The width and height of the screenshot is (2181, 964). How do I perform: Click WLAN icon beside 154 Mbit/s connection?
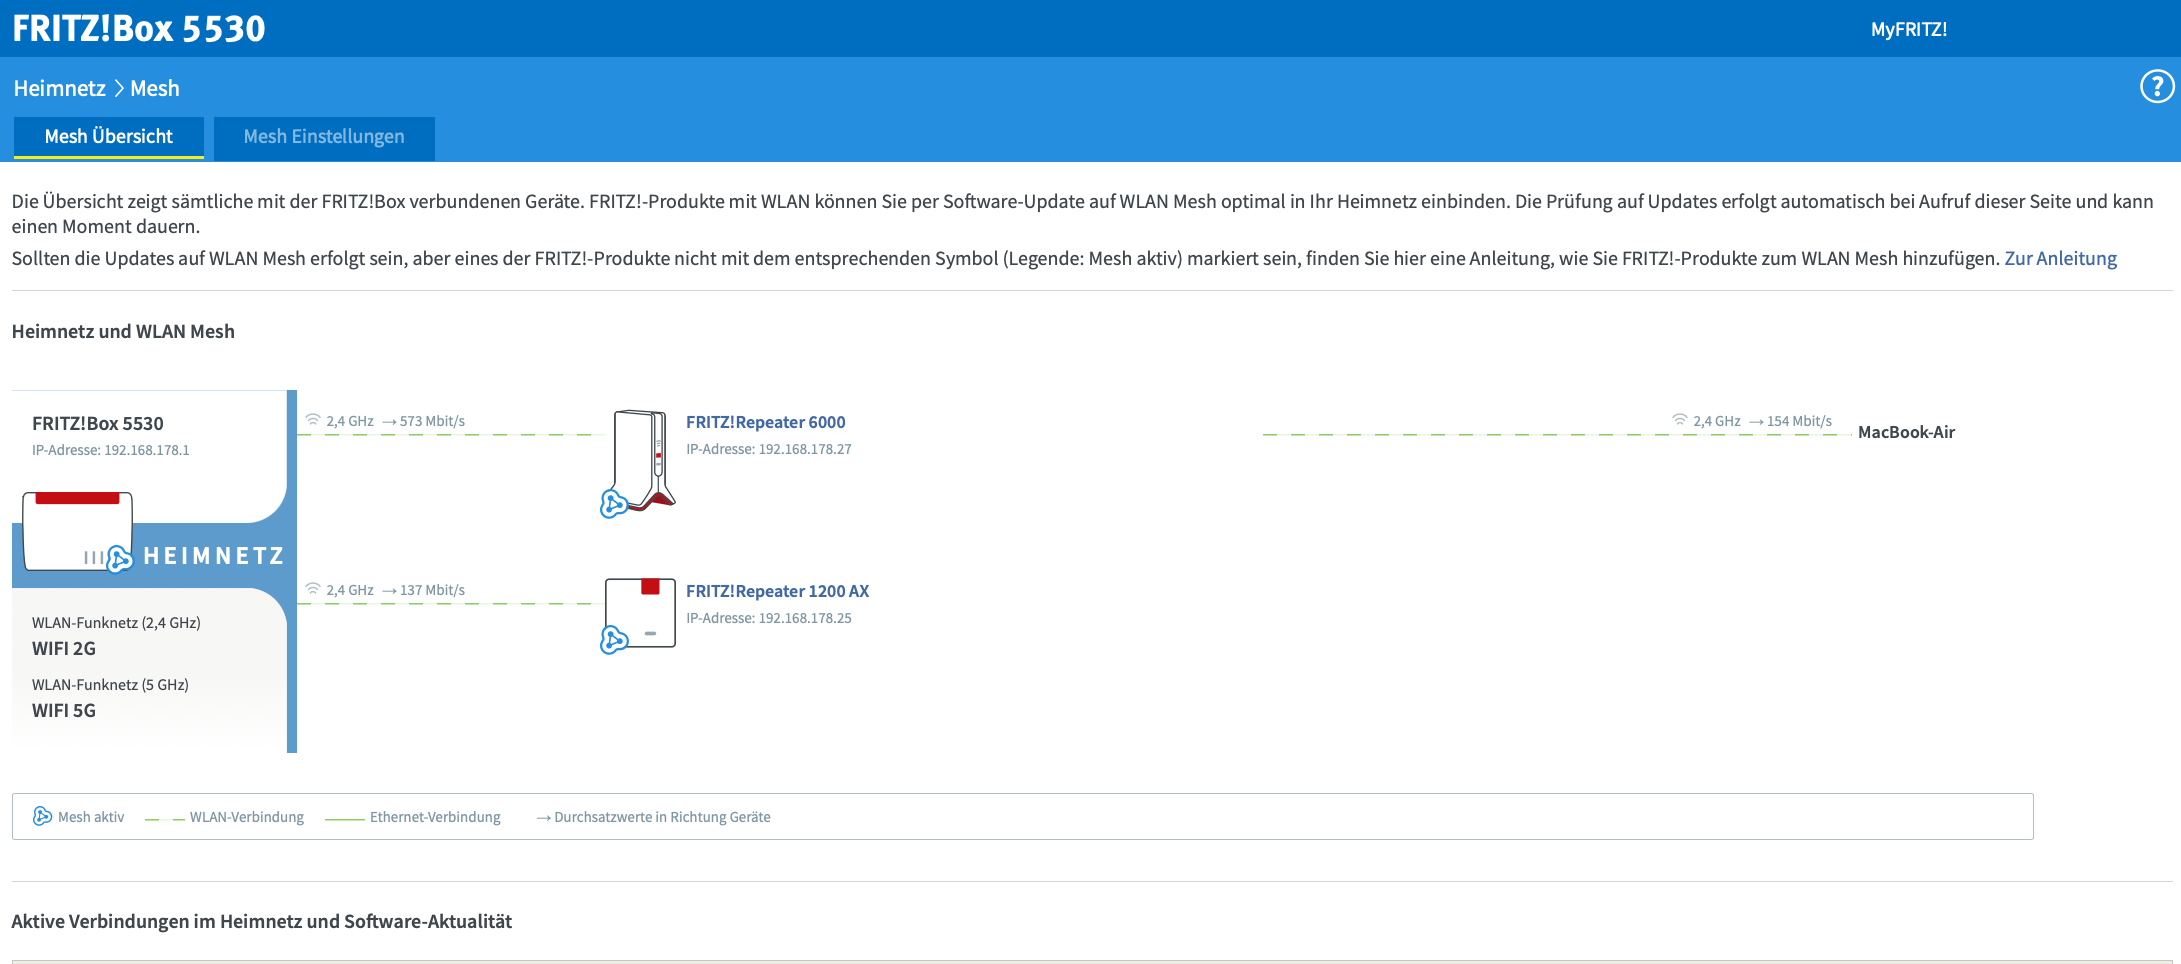tap(1680, 420)
